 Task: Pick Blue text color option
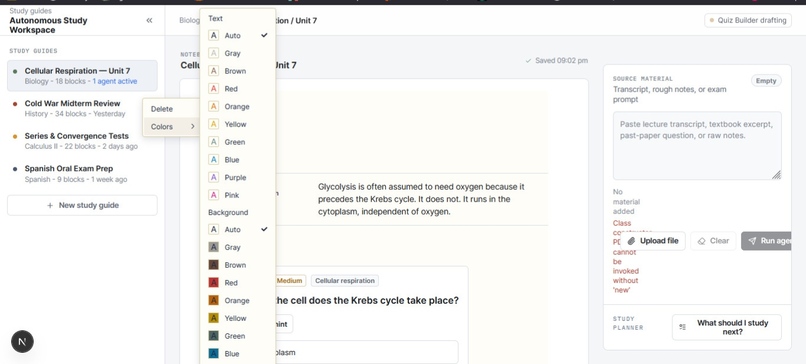237,159
